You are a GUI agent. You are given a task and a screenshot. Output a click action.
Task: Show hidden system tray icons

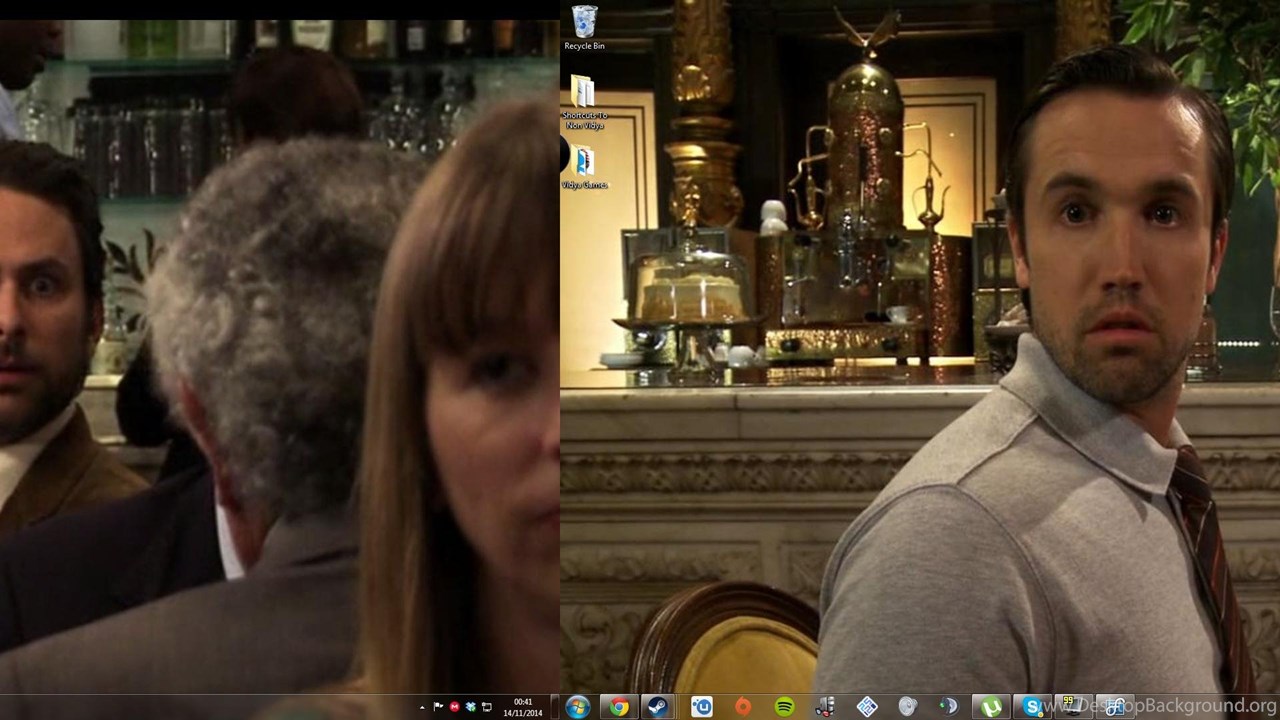coord(422,707)
